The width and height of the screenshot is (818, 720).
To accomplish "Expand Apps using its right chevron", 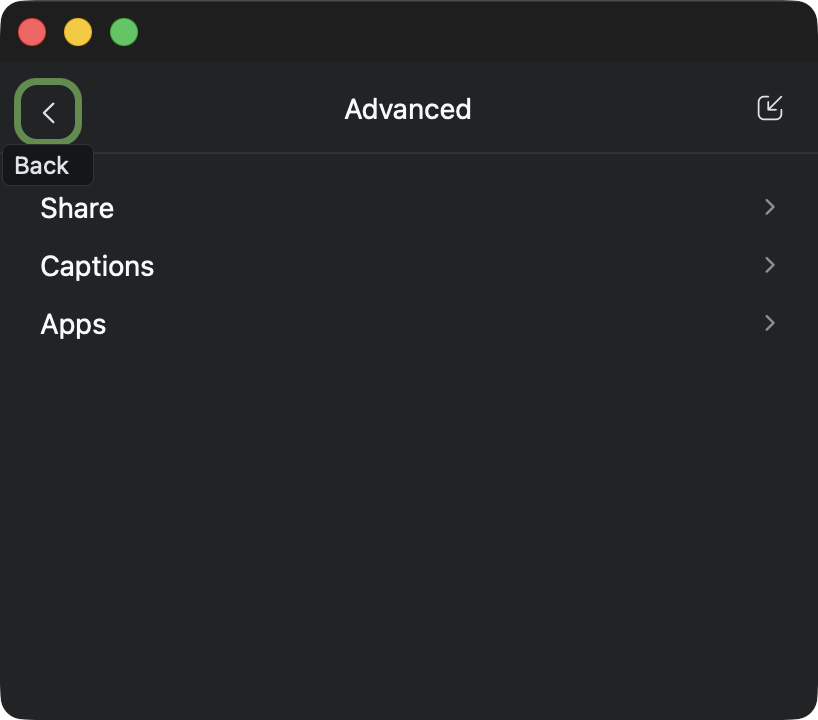I will (x=769, y=323).
